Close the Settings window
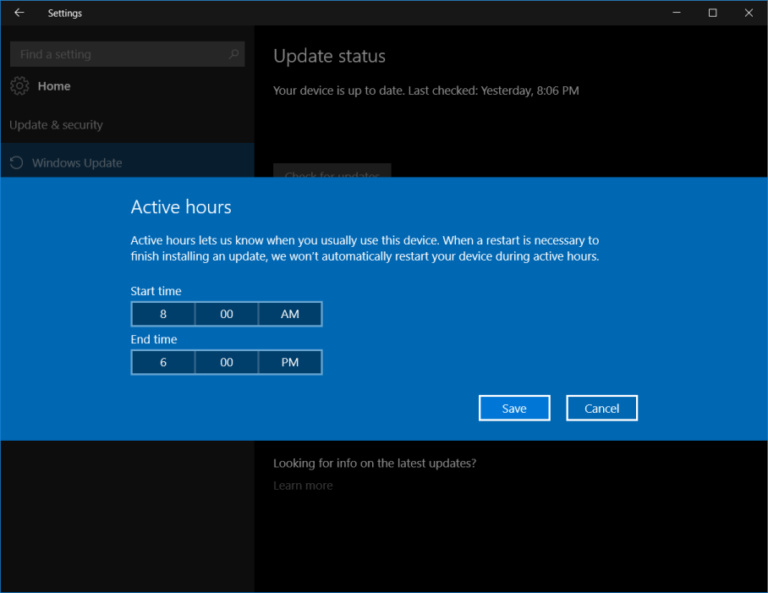 point(746,13)
